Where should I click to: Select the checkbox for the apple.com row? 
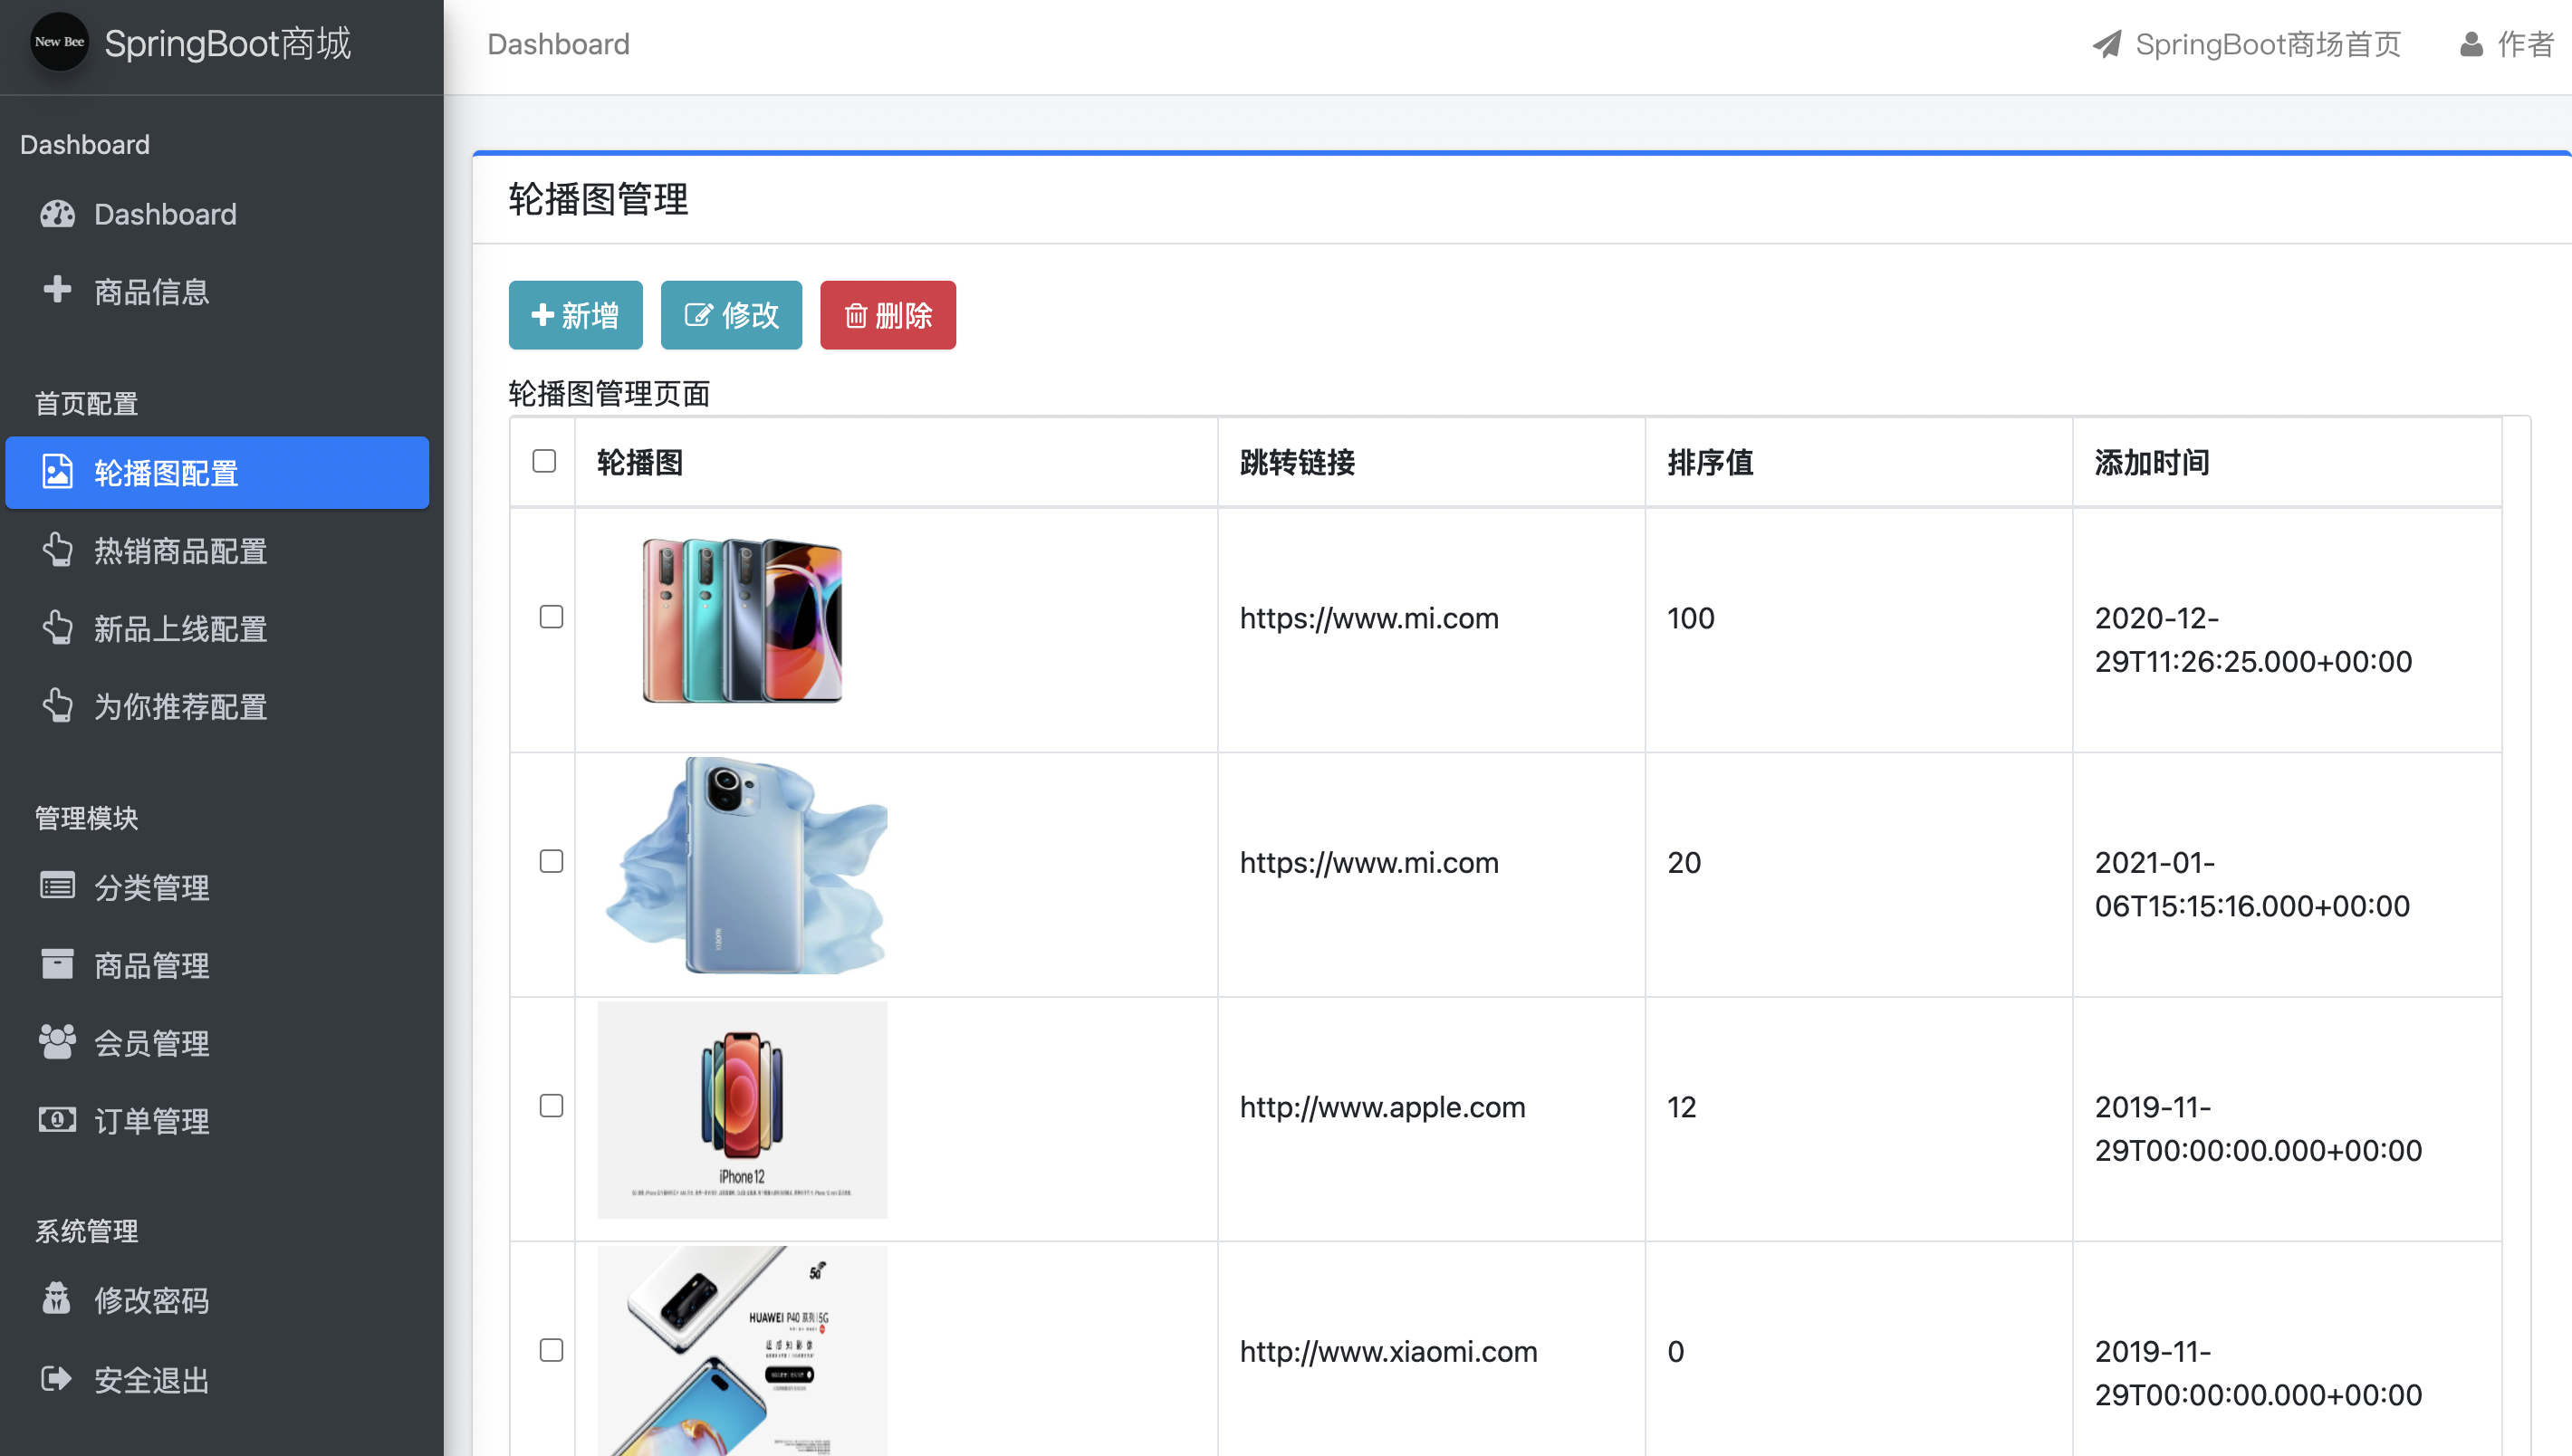[551, 1106]
